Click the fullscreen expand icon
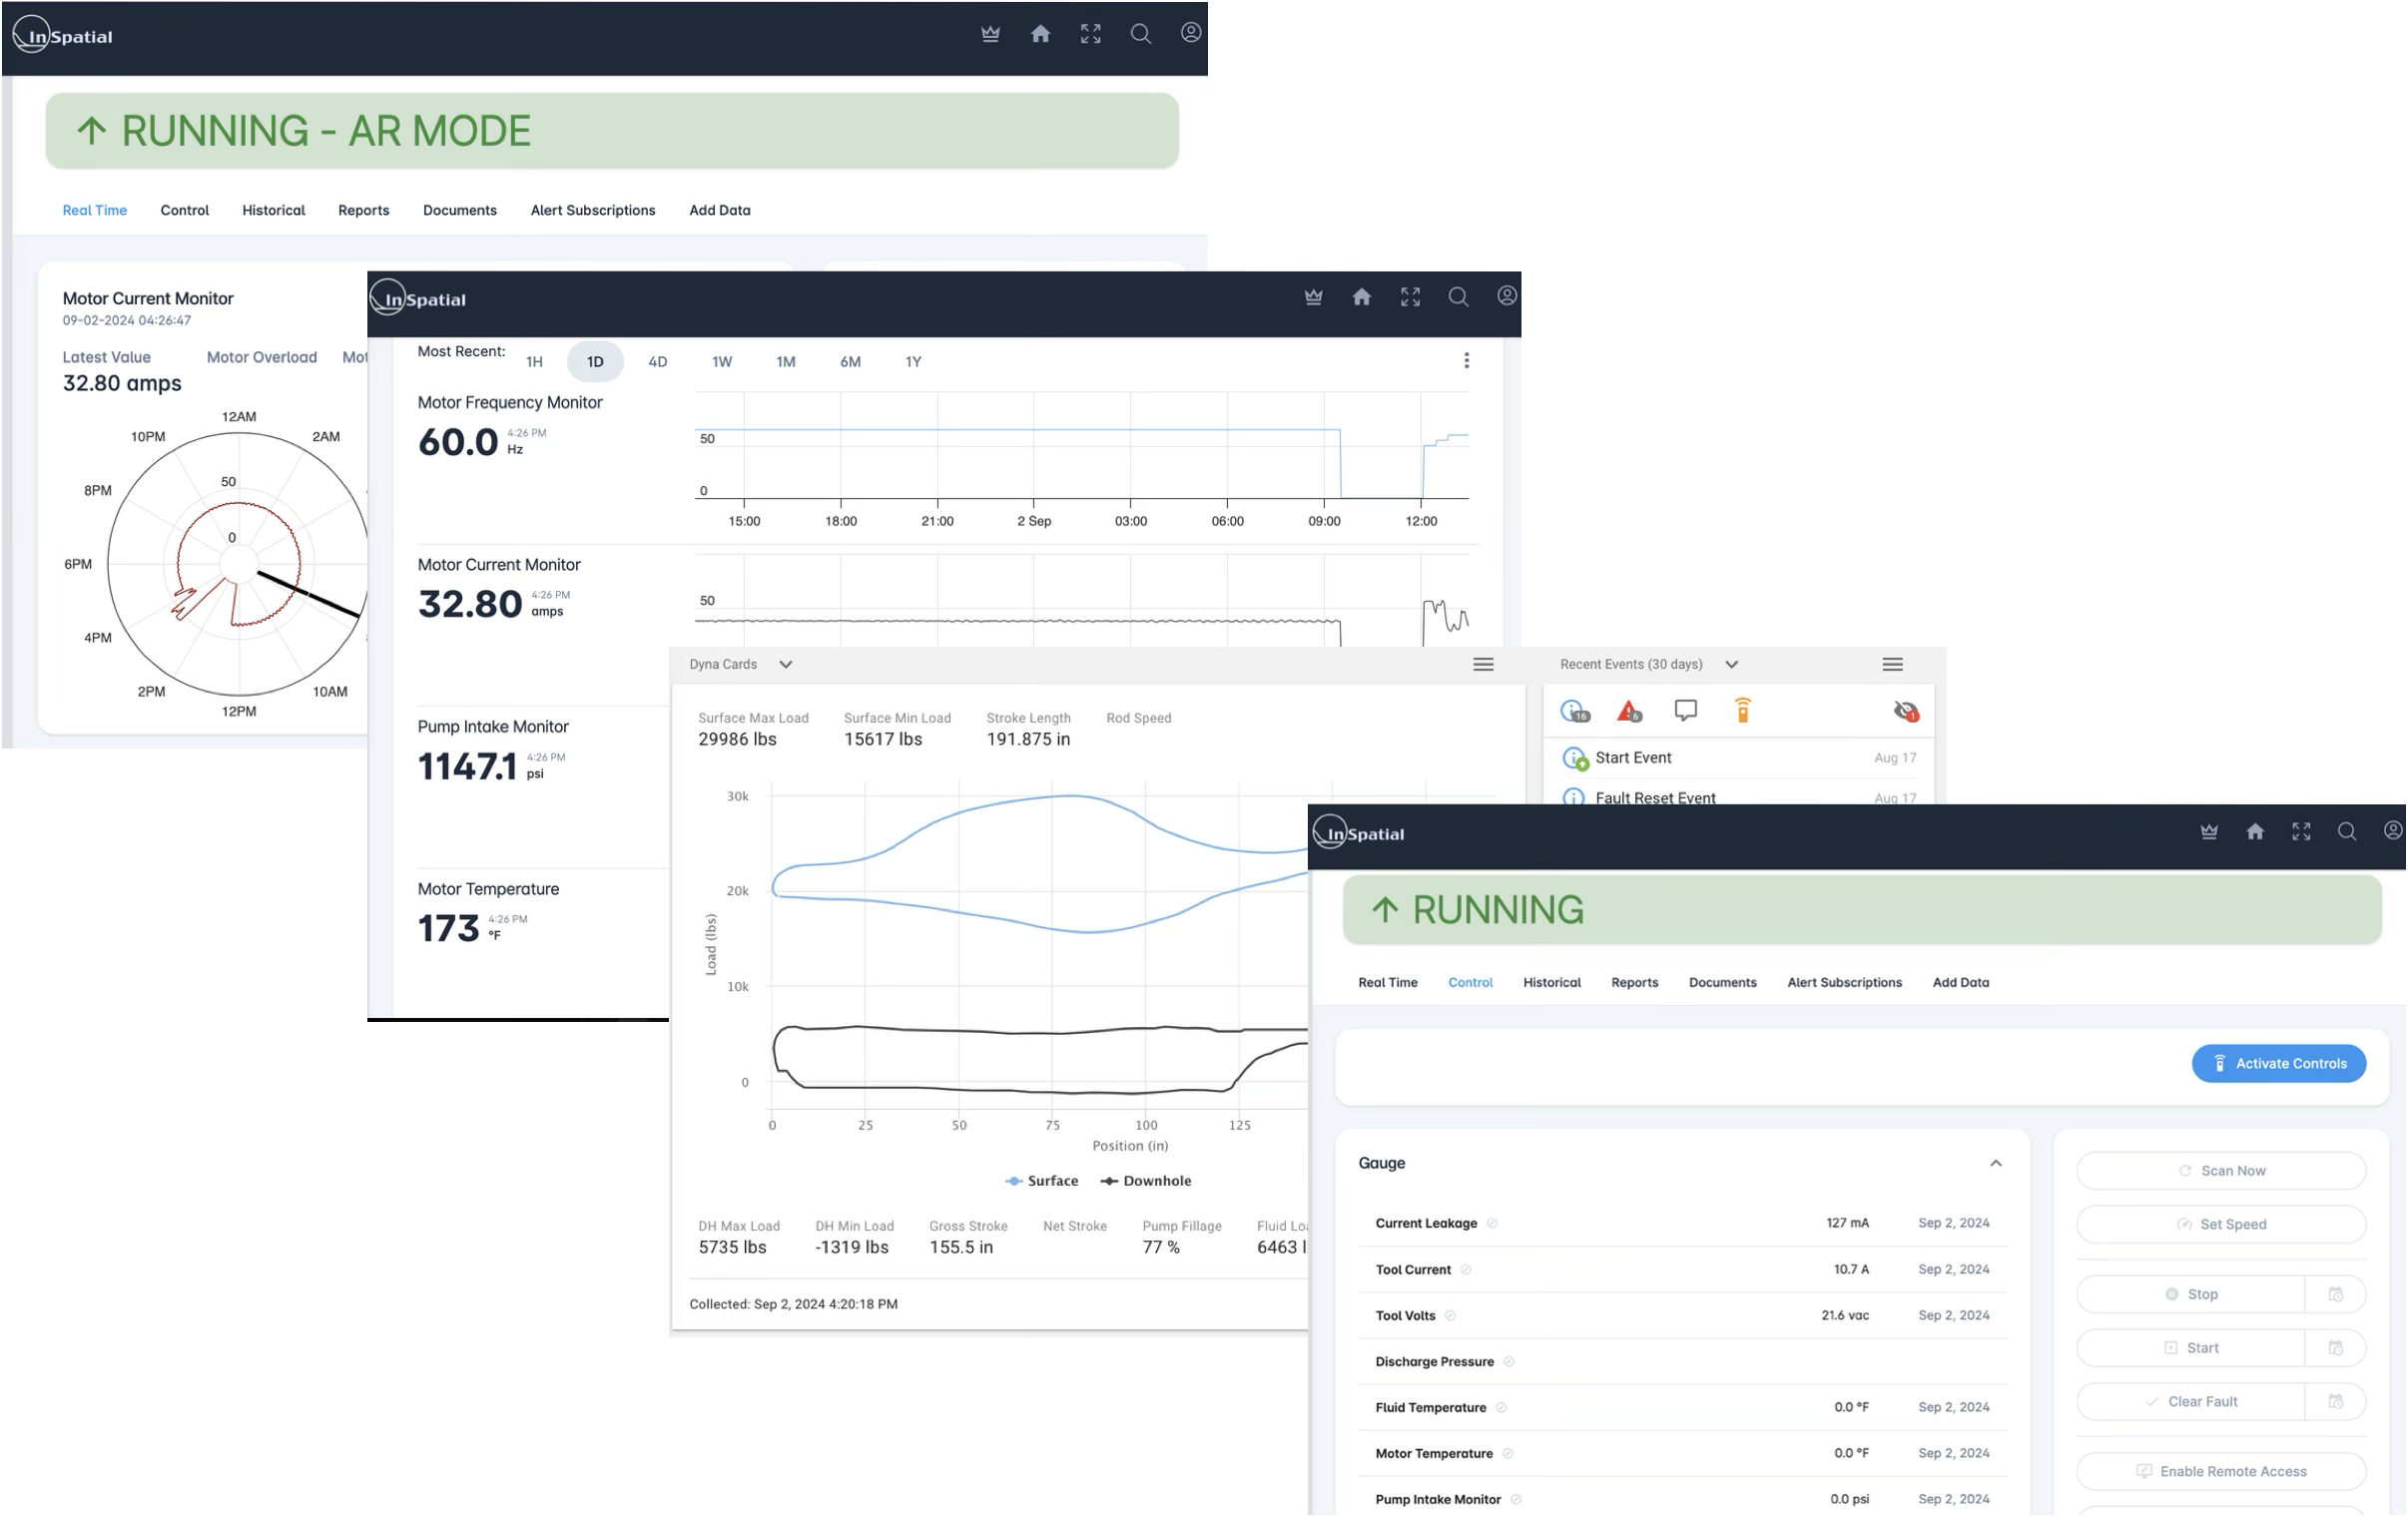 tap(1090, 33)
